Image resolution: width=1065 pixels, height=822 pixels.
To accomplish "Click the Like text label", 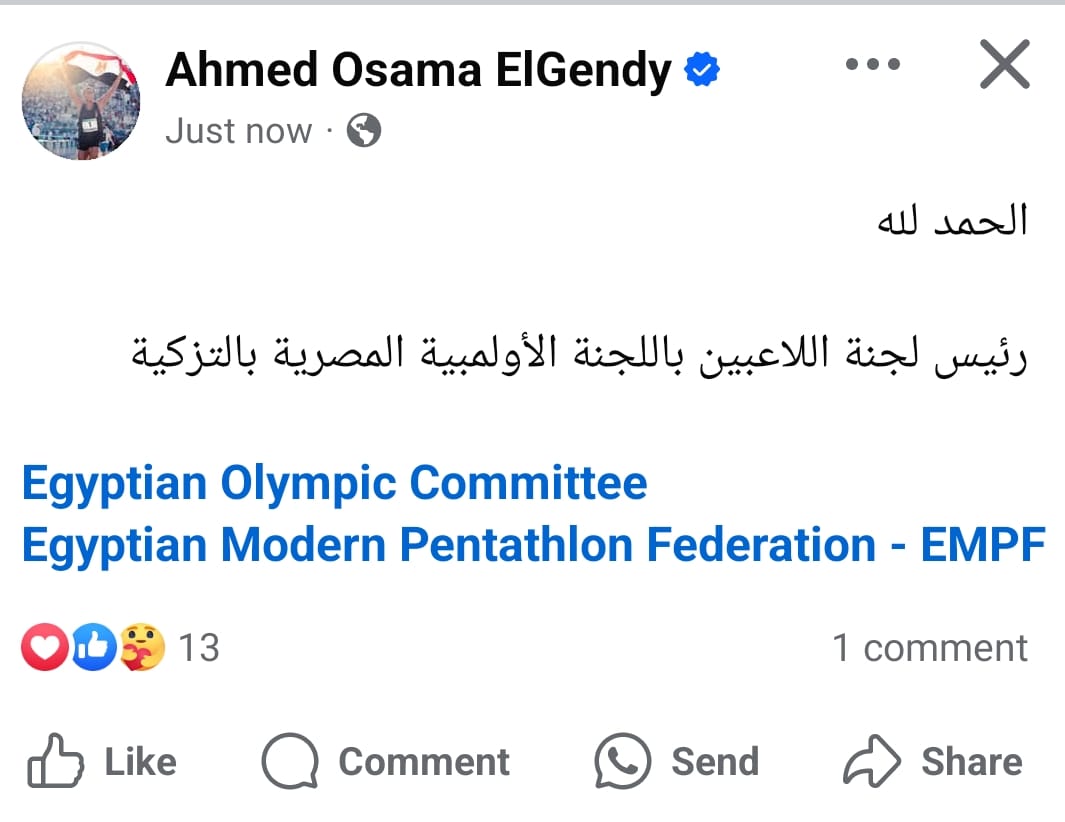I will (138, 761).
